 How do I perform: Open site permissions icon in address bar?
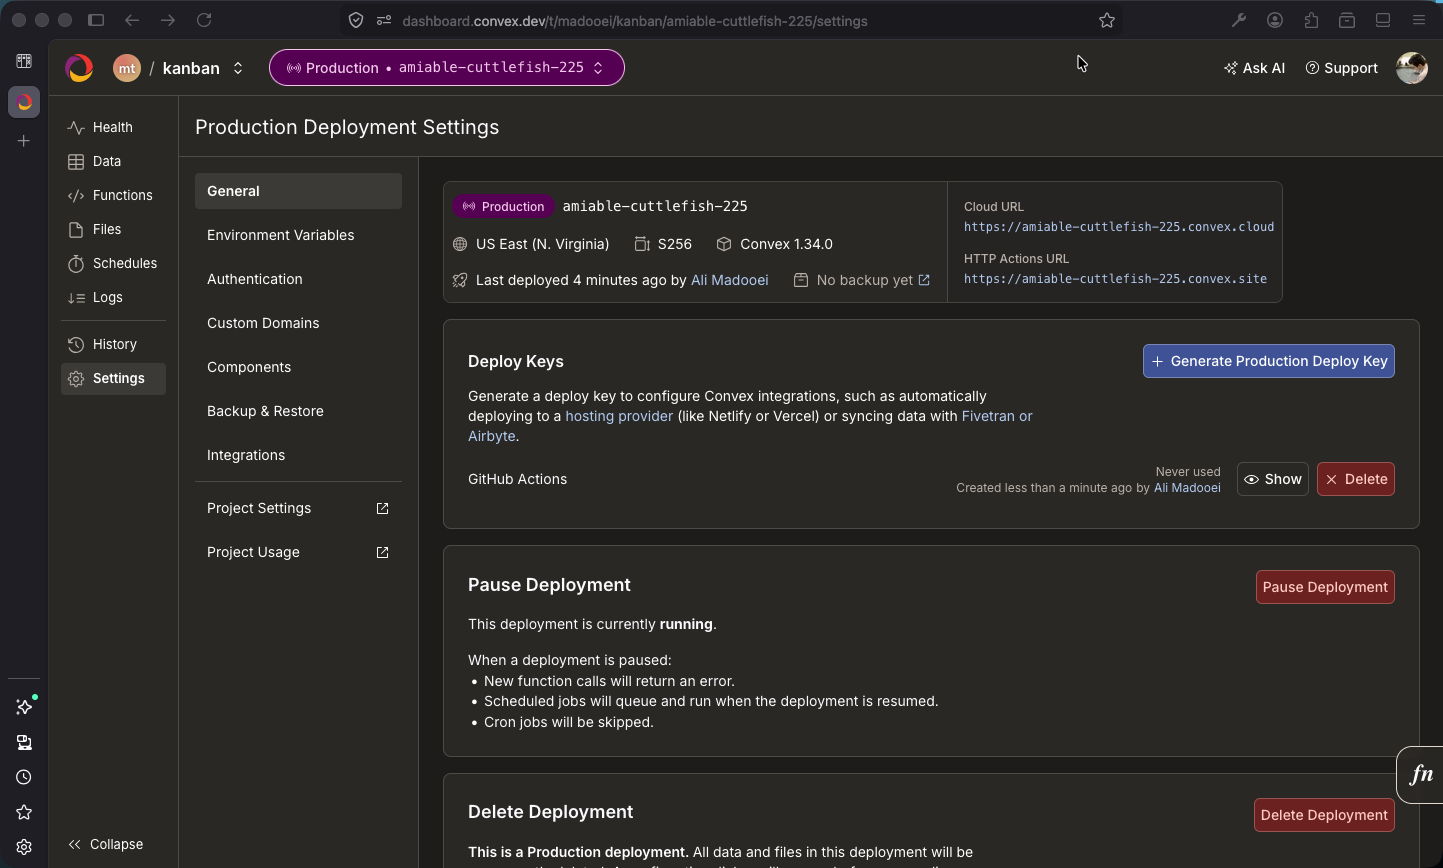coord(383,20)
